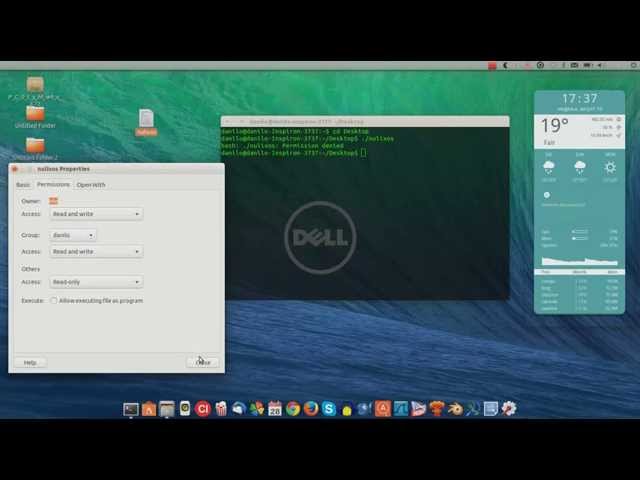Select the "Untitled Folder" desktop icon
The width and height of the screenshot is (640, 480).
(35, 117)
